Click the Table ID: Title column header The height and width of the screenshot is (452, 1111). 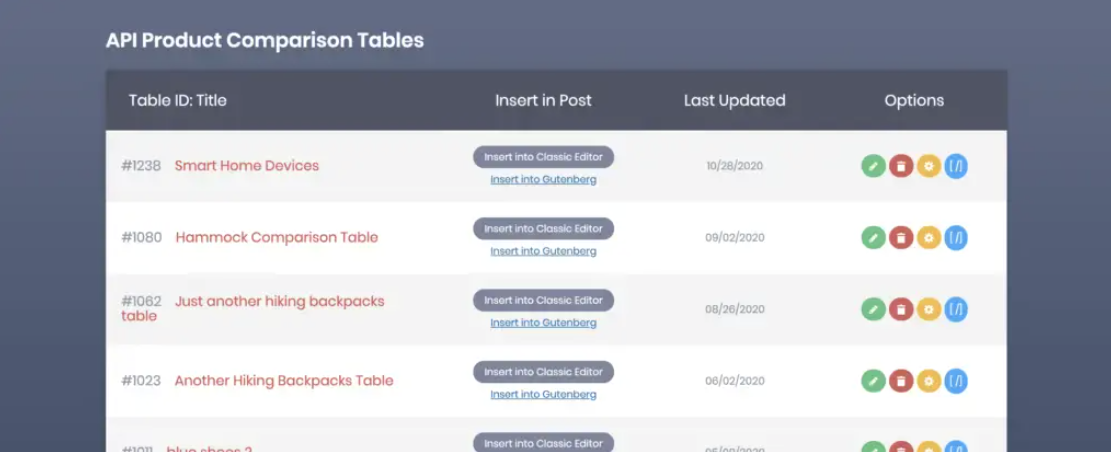pos(177,100)
